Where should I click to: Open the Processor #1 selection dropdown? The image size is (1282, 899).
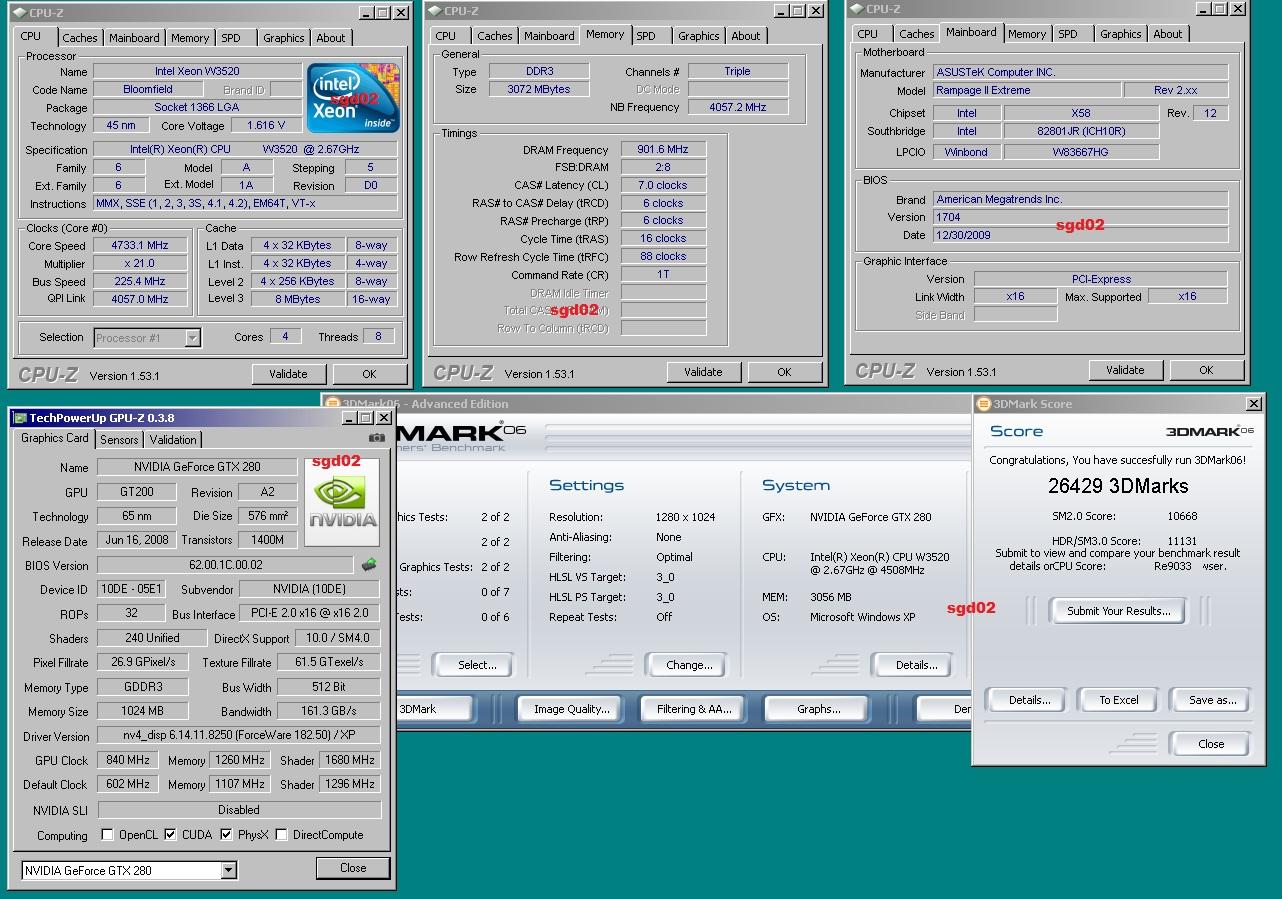(192, 338)
